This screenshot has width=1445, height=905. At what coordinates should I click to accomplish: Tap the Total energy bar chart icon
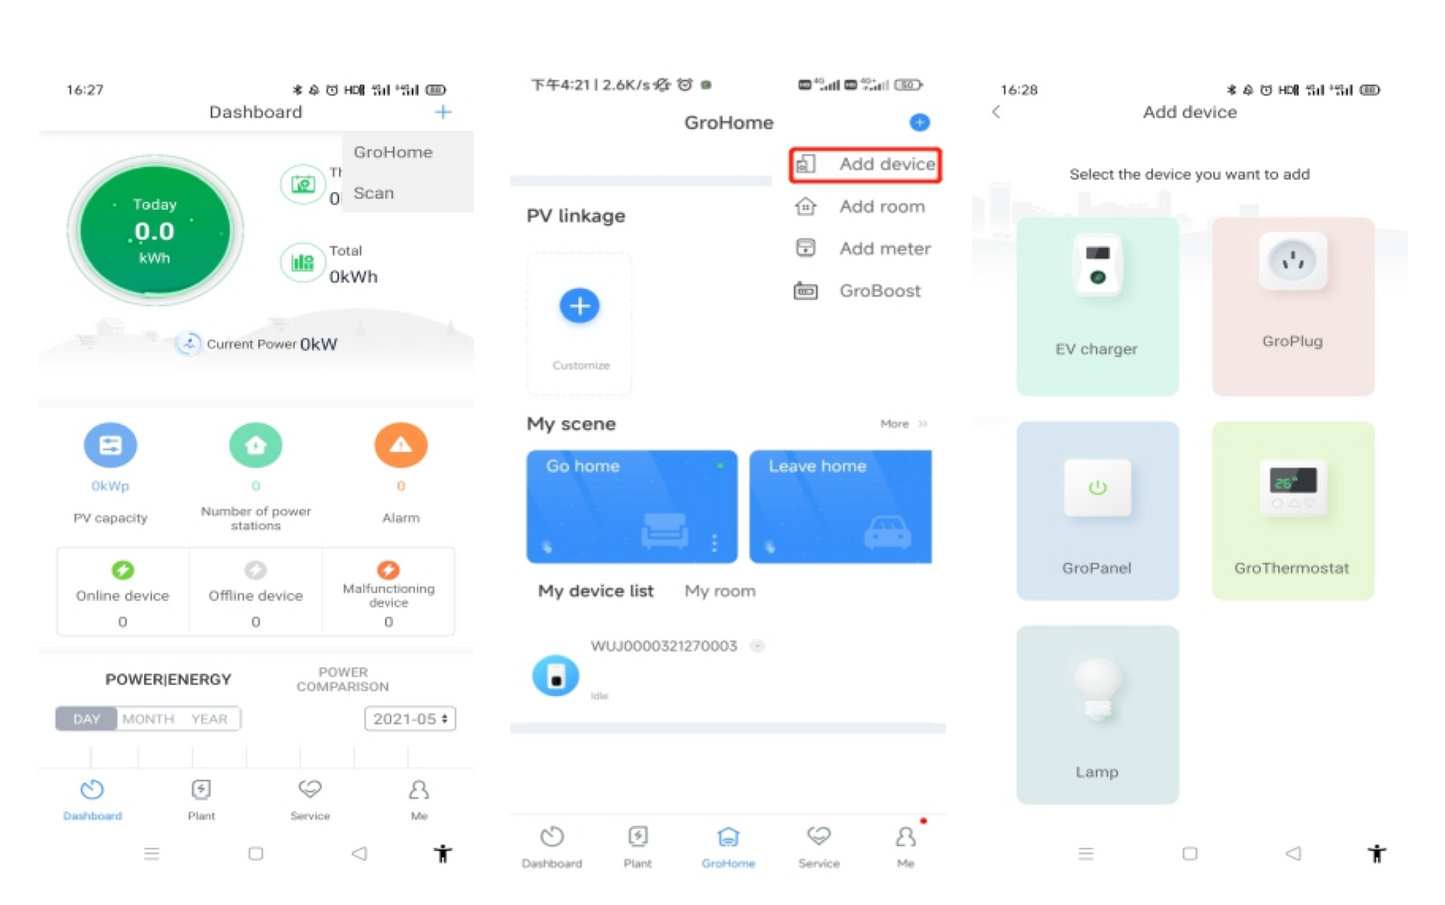[x=302, y=263]
